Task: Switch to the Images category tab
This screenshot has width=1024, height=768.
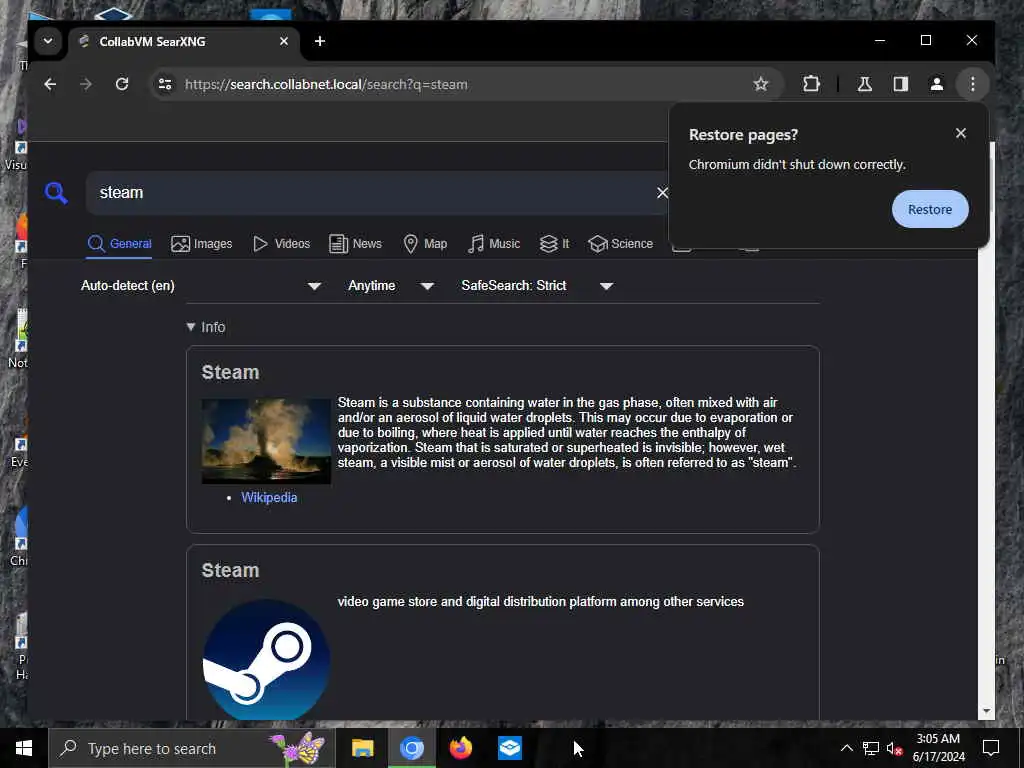Action: (201, 244)
